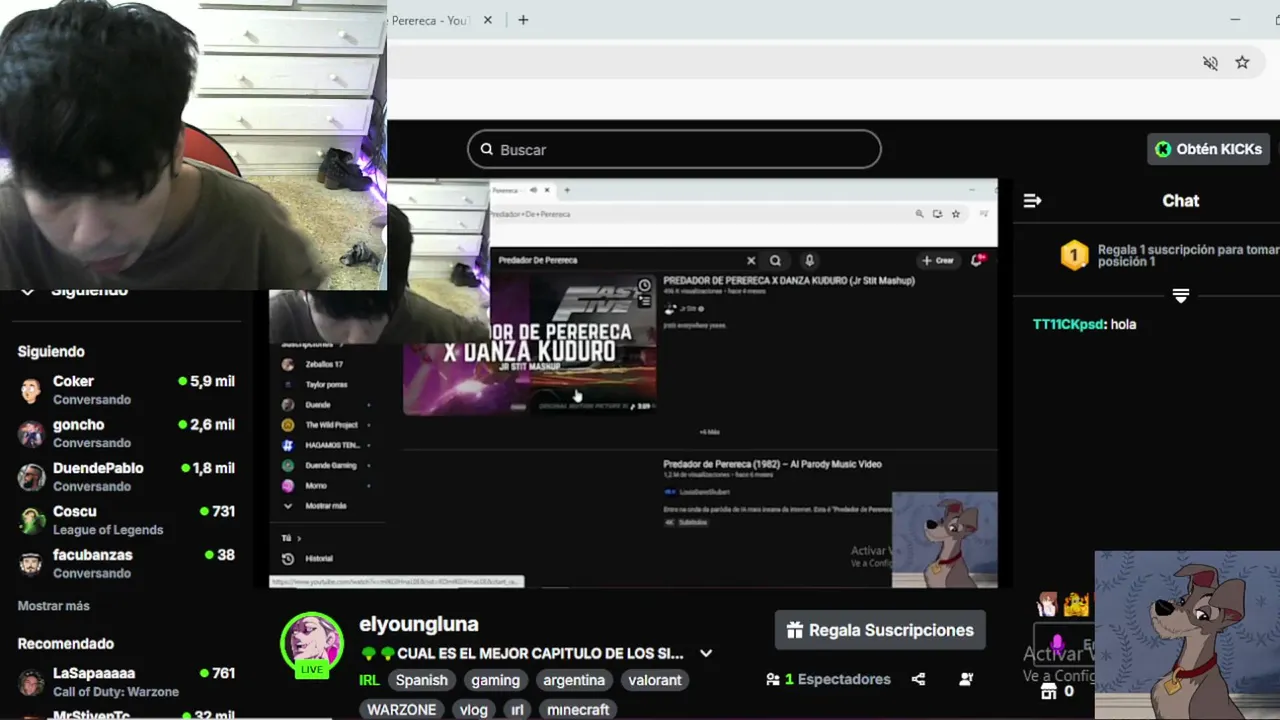This screenshot has width=1280, height=720.
Task: Click goncho's avatar in the sidebar
Action: (x=32, y=433)
